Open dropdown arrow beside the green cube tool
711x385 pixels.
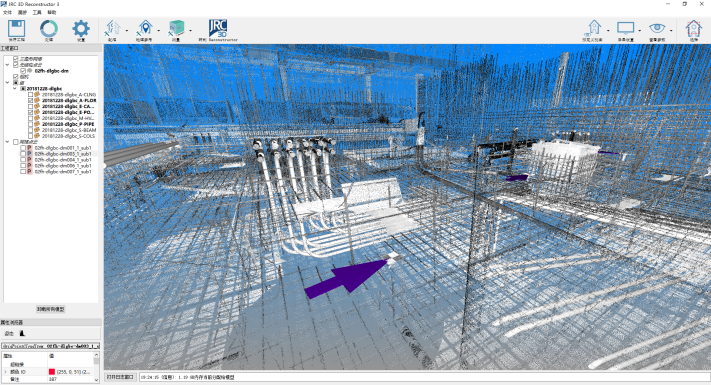pos(190,31)
